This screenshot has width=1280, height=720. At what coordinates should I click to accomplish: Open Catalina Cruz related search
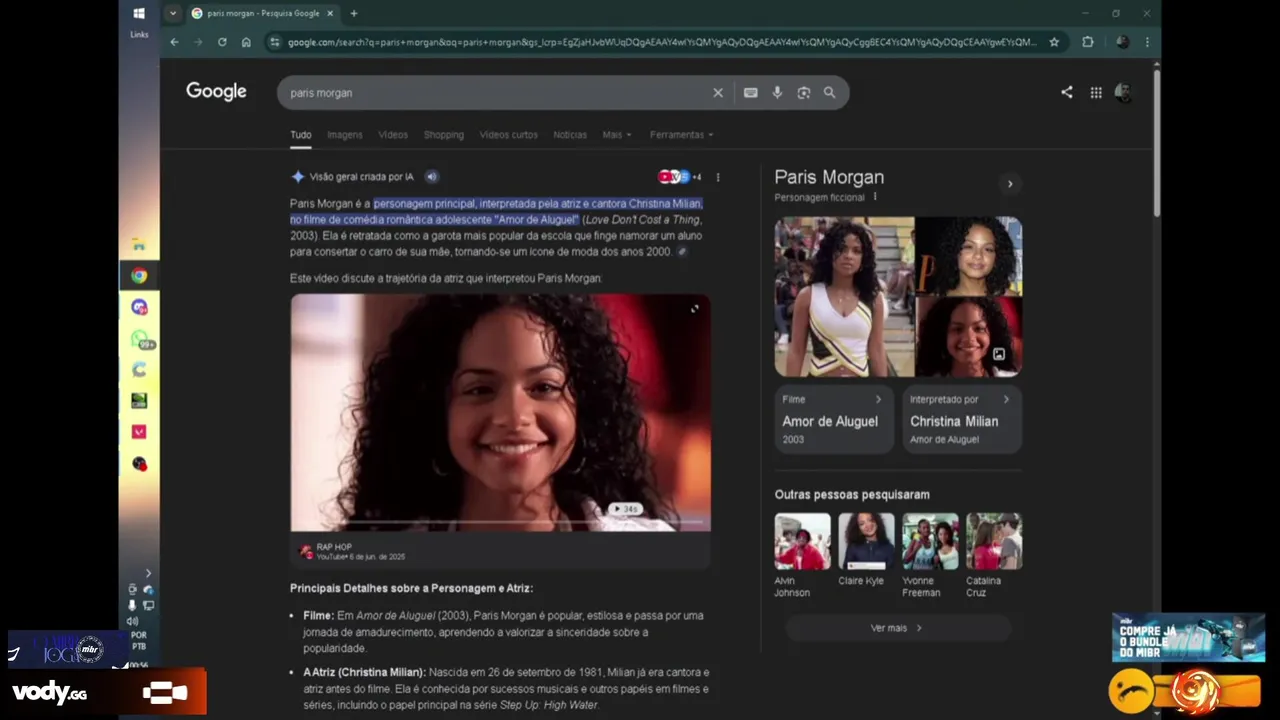tap(994, 556)
